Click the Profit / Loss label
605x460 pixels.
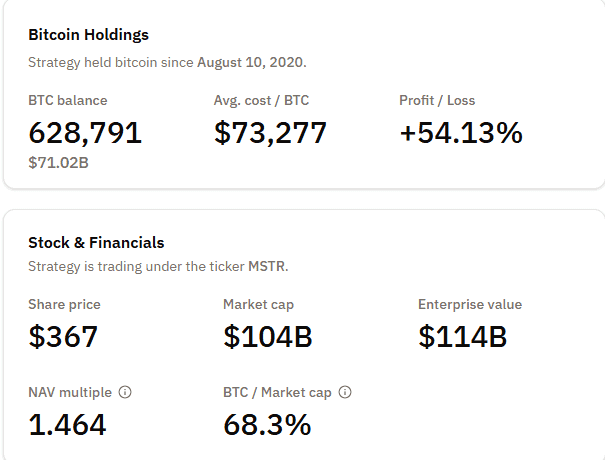coord(437,100)
